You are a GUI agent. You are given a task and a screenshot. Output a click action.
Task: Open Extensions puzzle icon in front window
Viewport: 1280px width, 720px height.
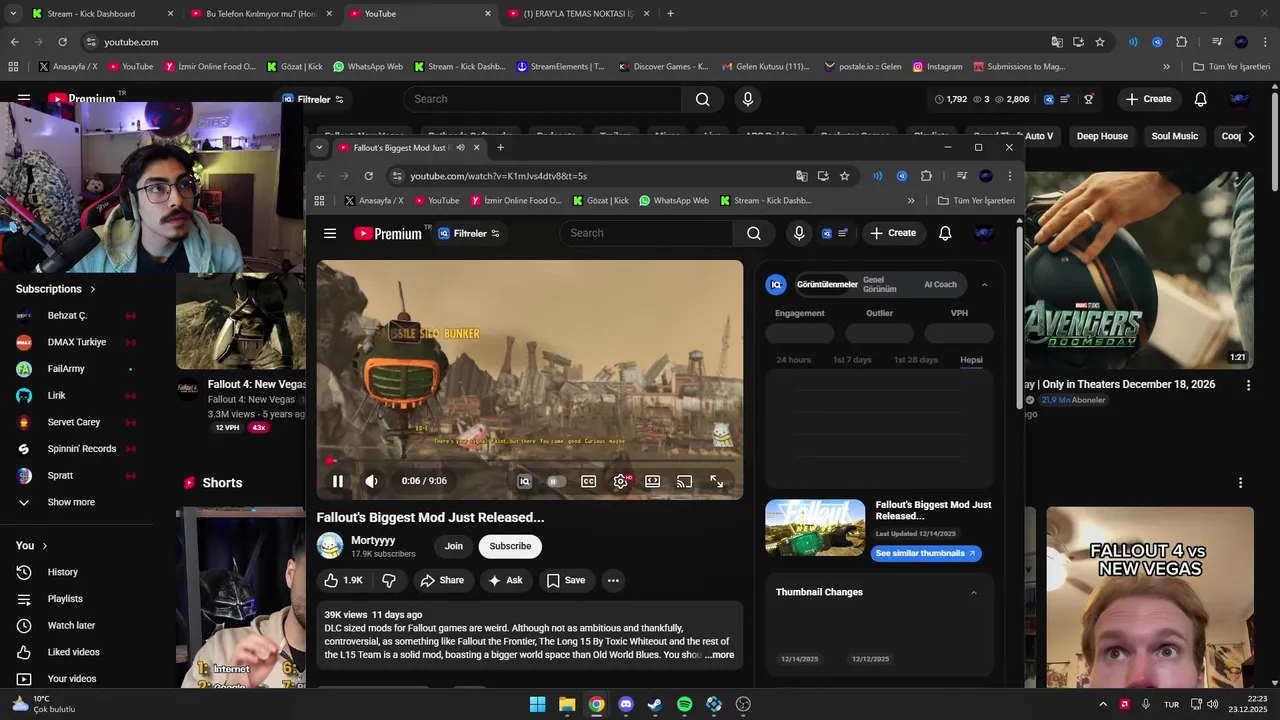coord(926,176)
